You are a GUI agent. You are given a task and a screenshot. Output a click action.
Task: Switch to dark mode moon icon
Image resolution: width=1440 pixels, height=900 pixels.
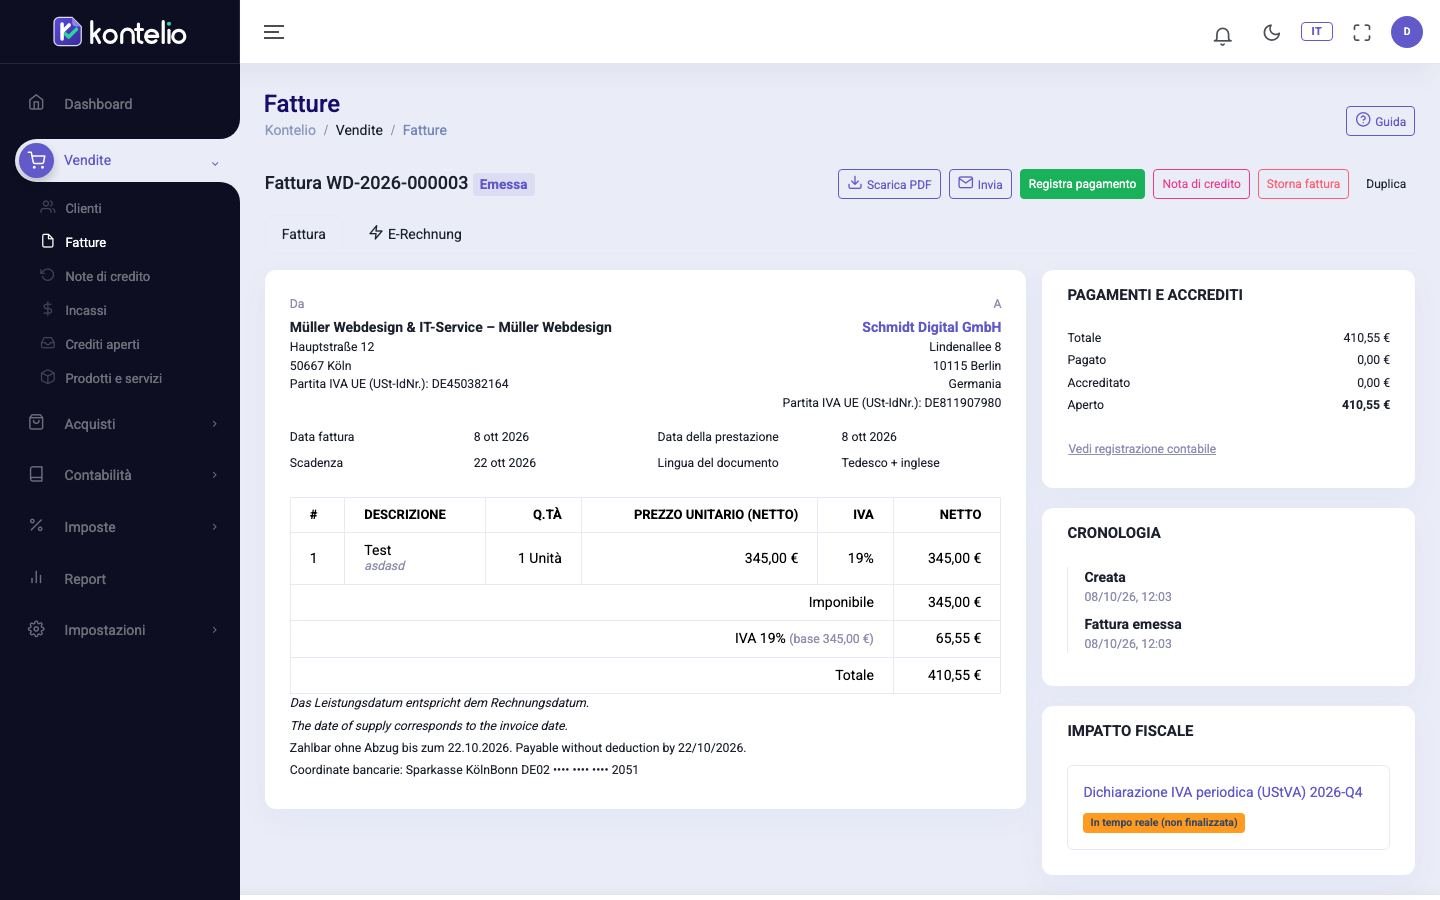(x=1271, y=32)
